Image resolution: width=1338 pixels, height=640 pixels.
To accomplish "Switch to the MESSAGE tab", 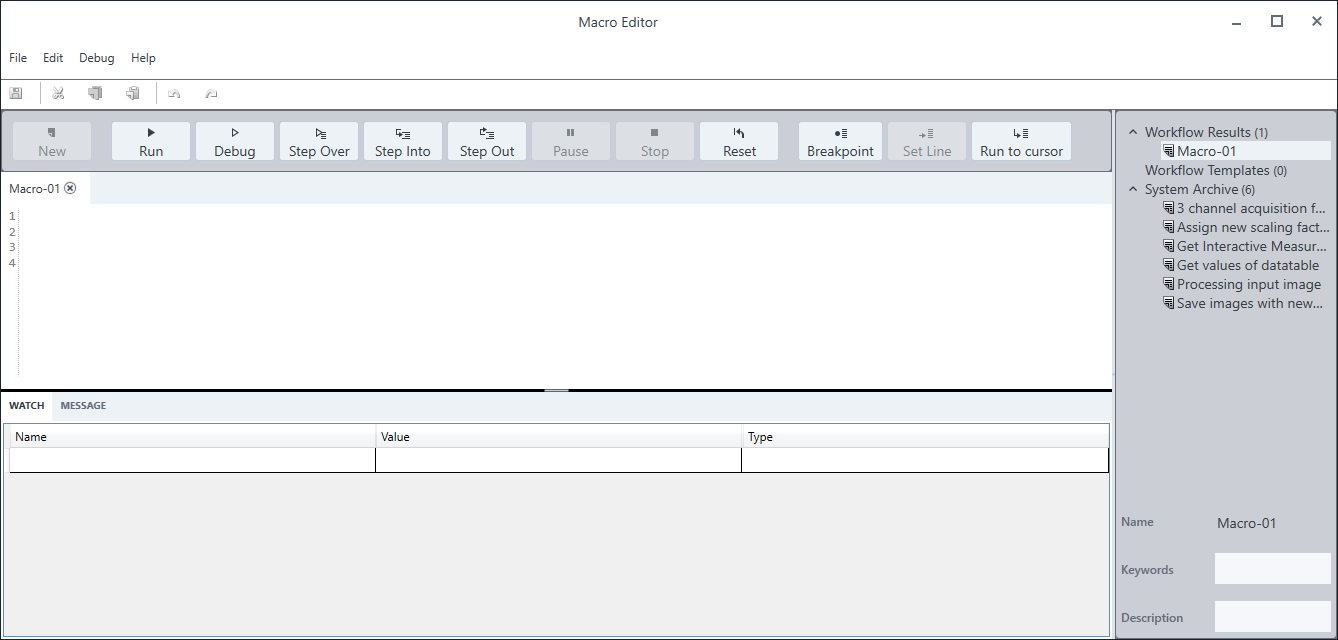I will tap(83, 405).
